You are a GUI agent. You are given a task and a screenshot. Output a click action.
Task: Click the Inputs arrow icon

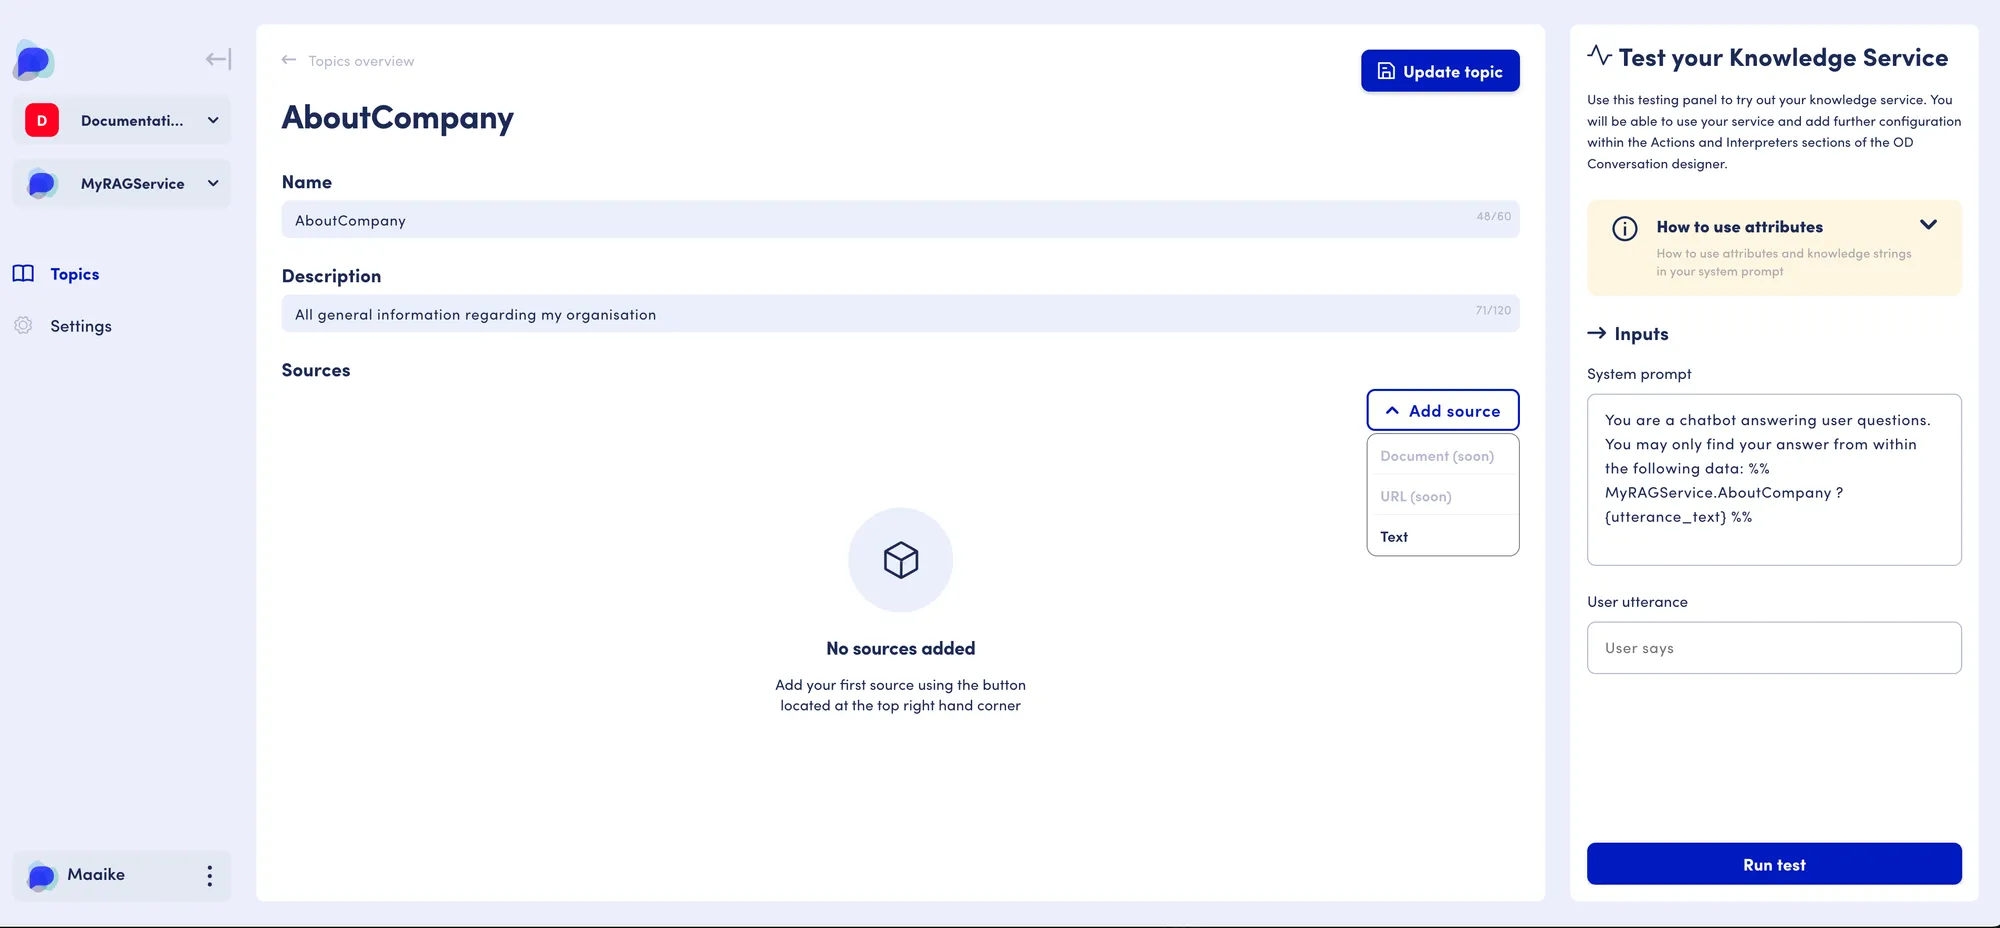[x=1597, y=333]
